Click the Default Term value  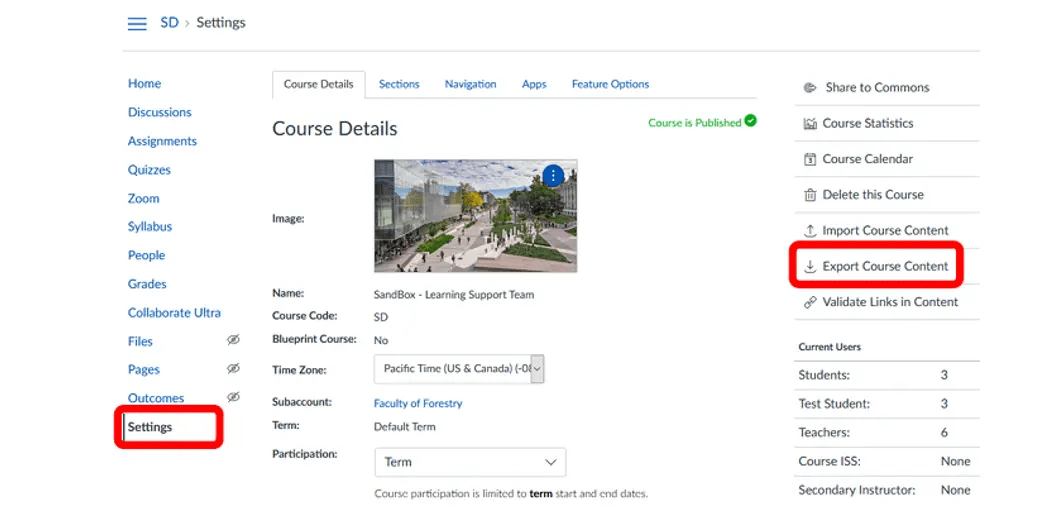[405, 427]
